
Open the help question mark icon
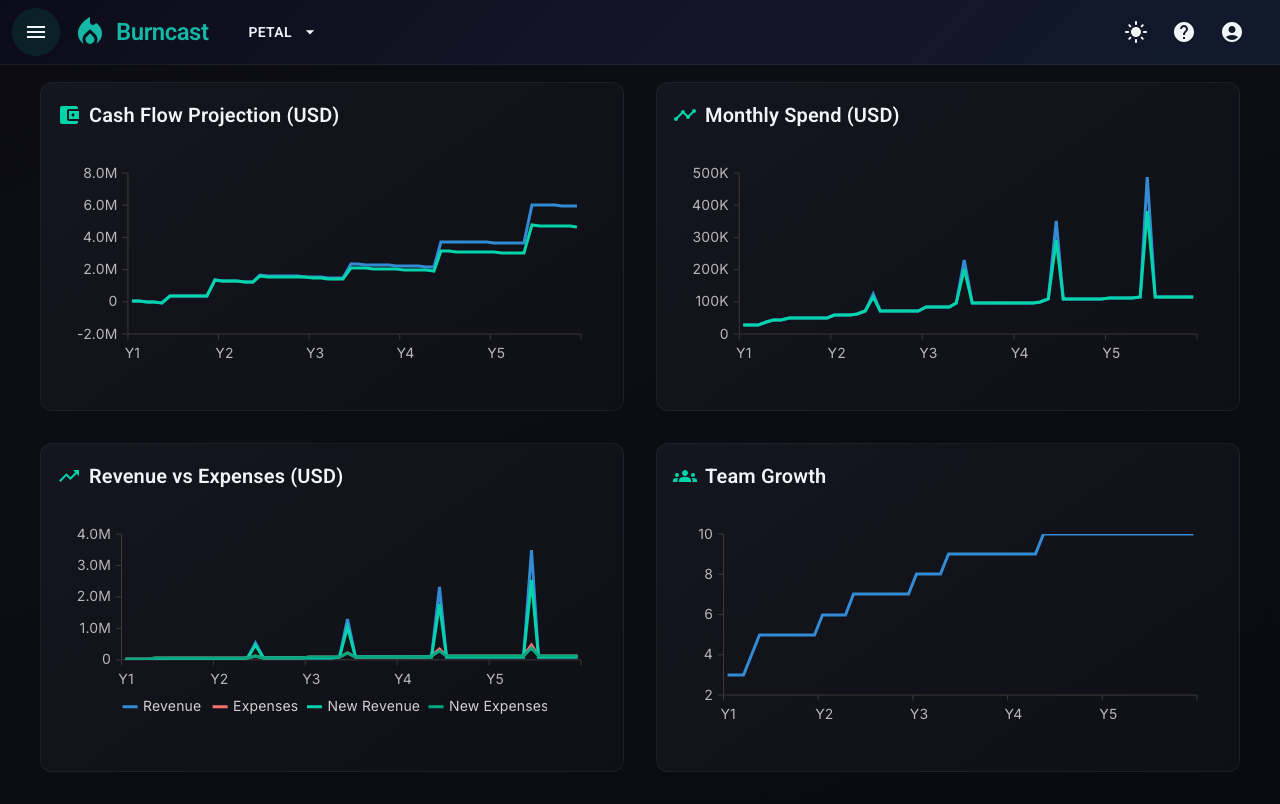pyautogui.click(x=1184, y=32)
